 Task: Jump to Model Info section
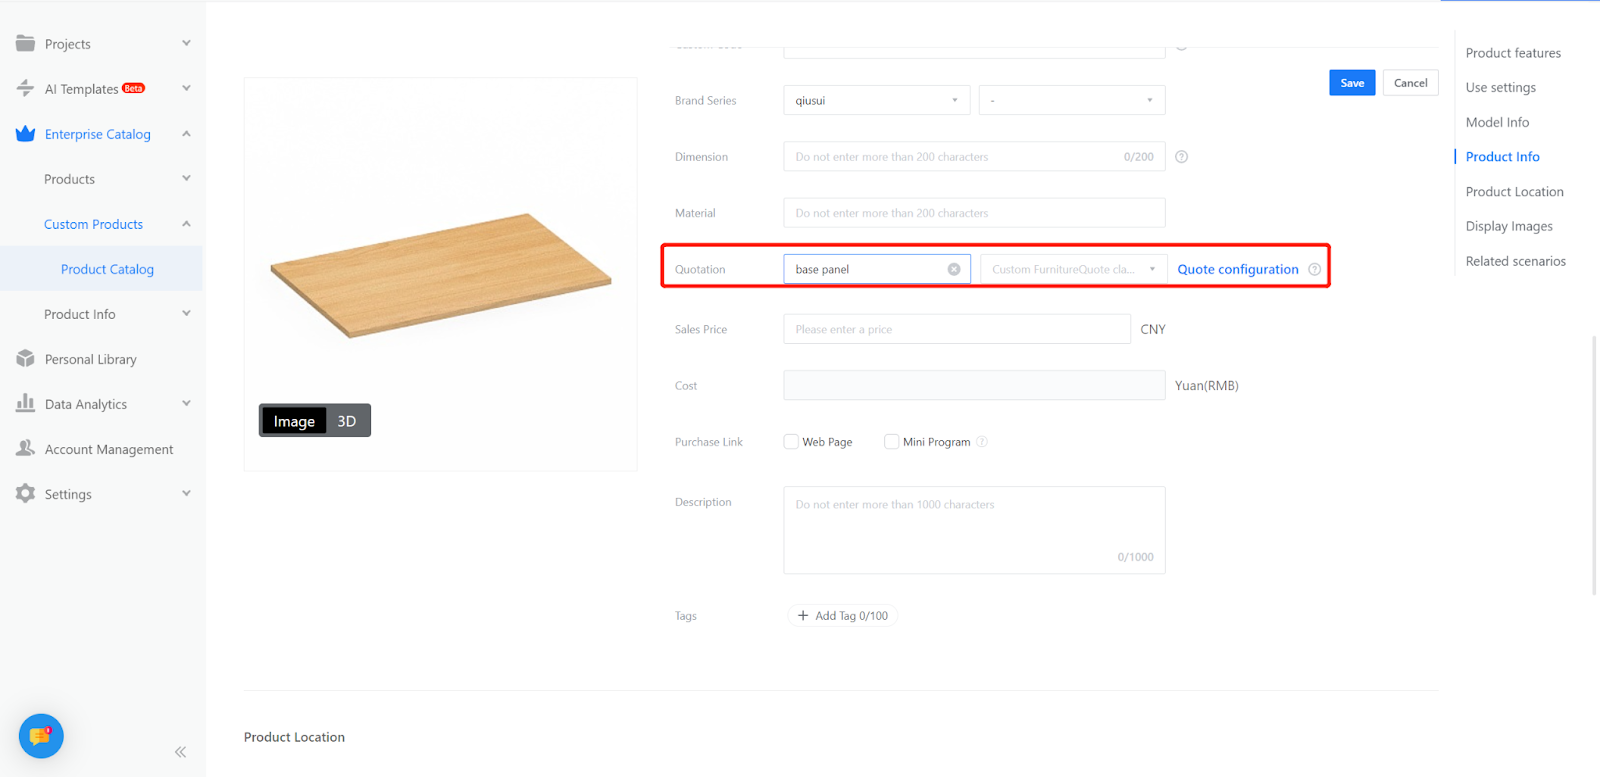1497,122
